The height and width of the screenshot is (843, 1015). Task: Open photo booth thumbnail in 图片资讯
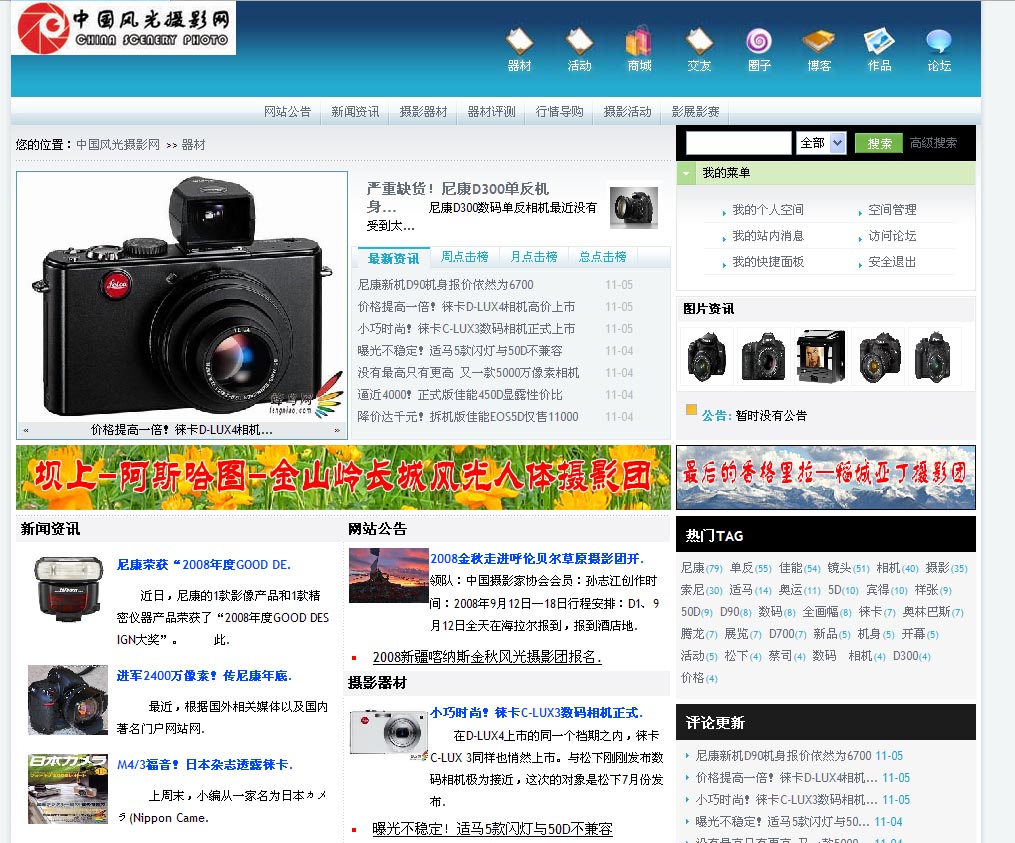pyautogui.click(x=821, y=356)
